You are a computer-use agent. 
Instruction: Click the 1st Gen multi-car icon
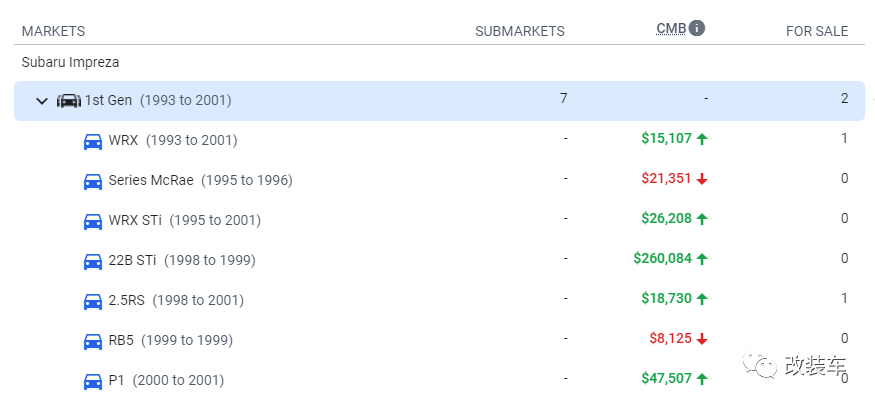pyautogui.click(x=69, y=101)
